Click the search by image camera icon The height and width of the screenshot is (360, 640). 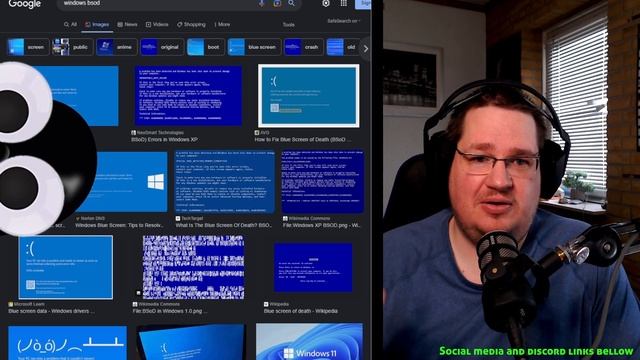[x=277, y=3]
